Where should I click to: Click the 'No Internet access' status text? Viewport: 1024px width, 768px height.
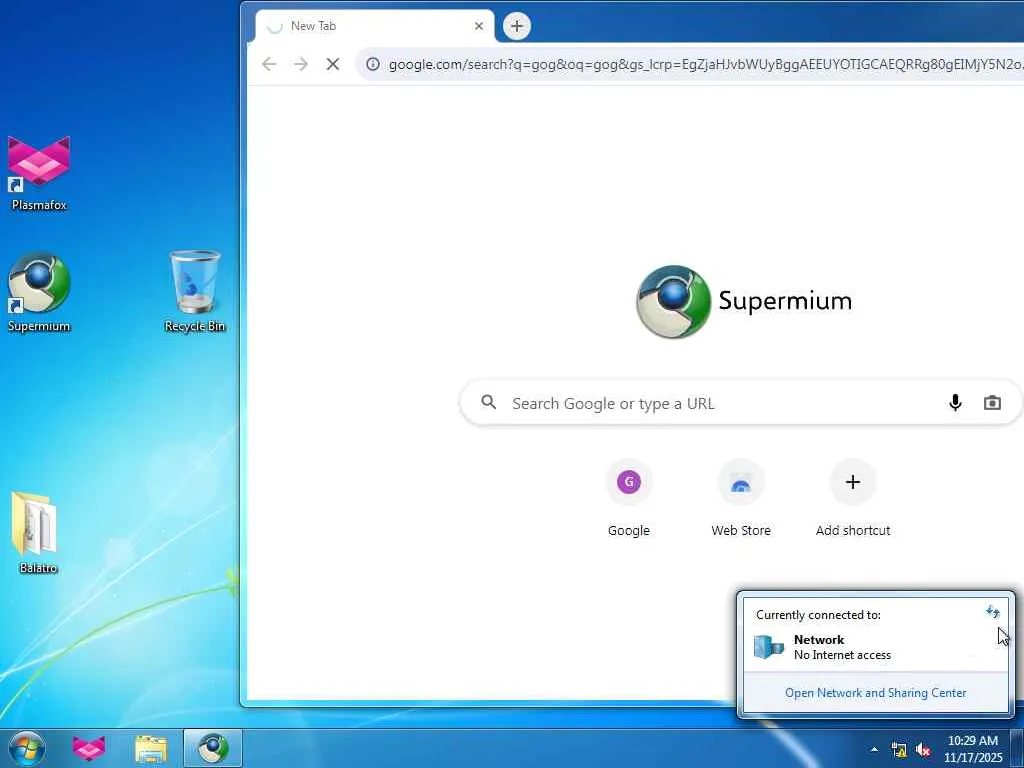pos(842,655)
